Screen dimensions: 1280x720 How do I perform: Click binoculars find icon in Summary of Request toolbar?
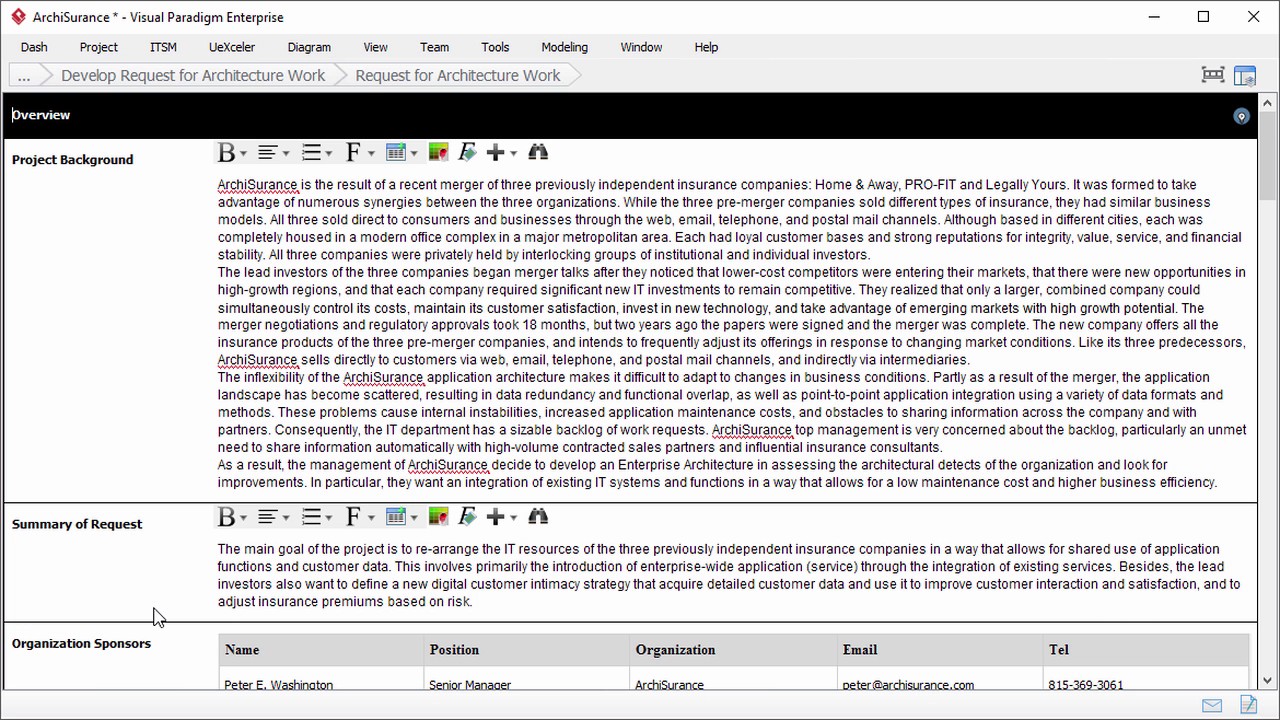(538, 517)
